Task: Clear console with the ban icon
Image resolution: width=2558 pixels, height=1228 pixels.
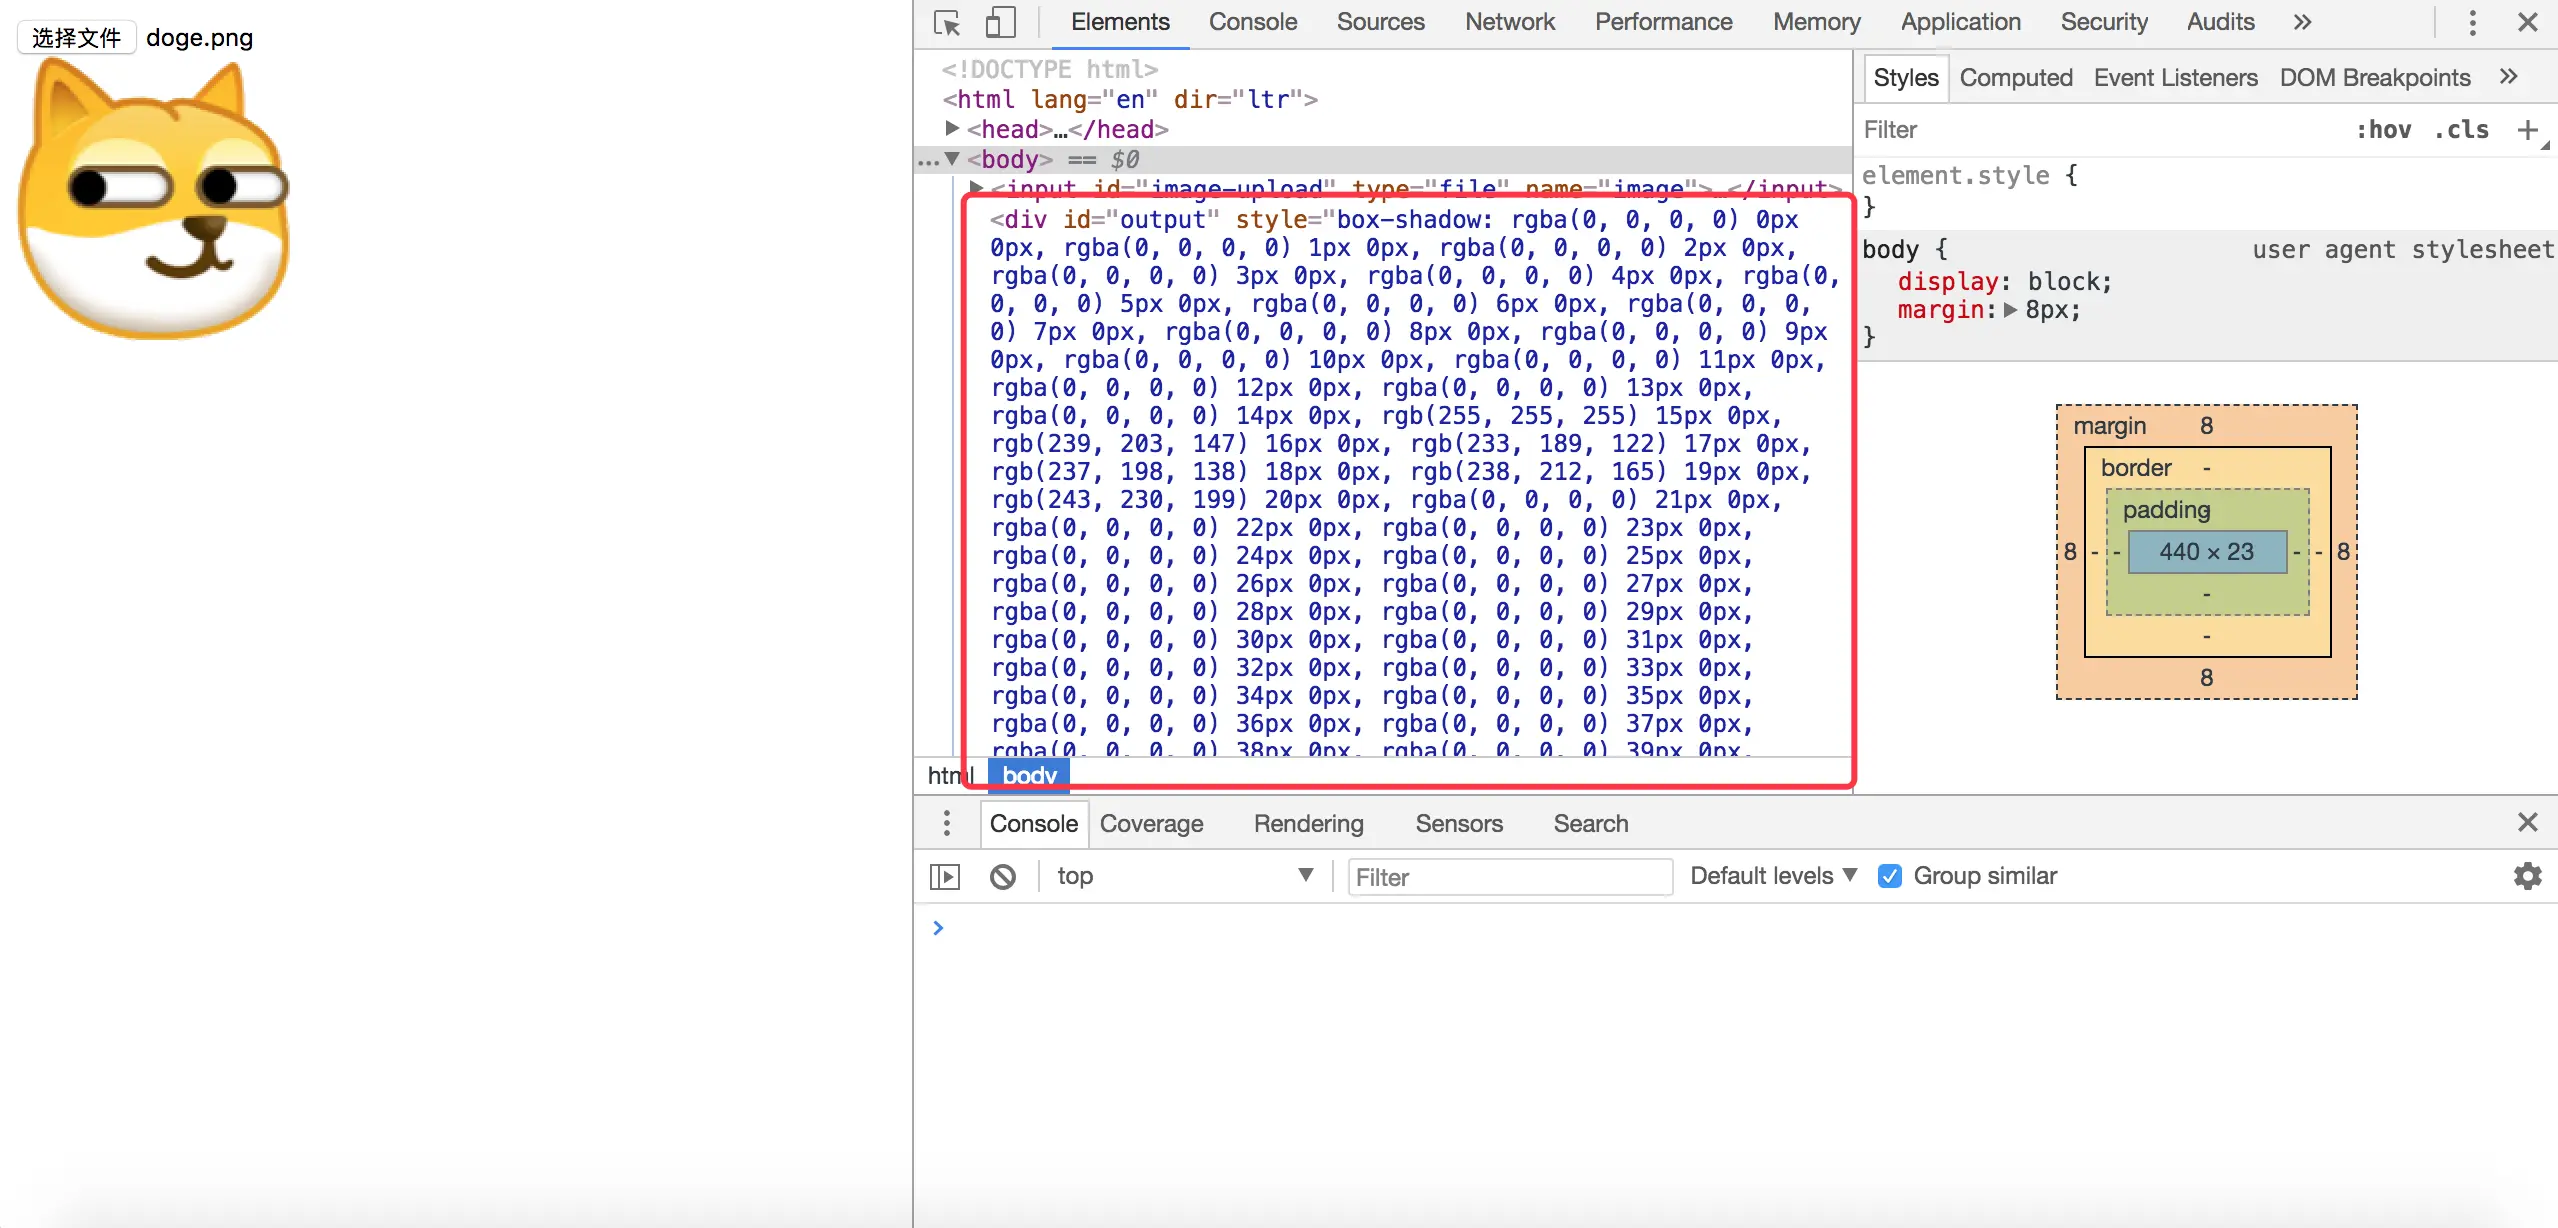Action: coord(1002,877)
